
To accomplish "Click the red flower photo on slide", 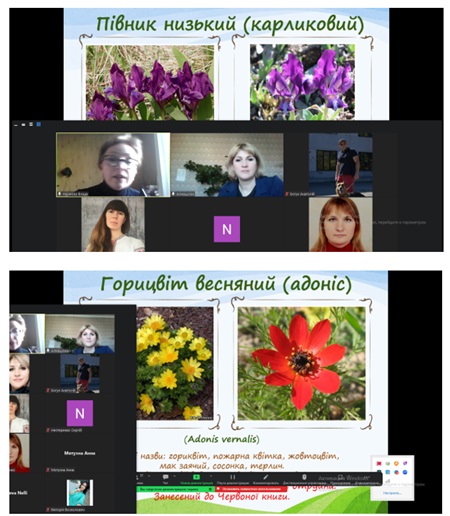I will [301, 363].
